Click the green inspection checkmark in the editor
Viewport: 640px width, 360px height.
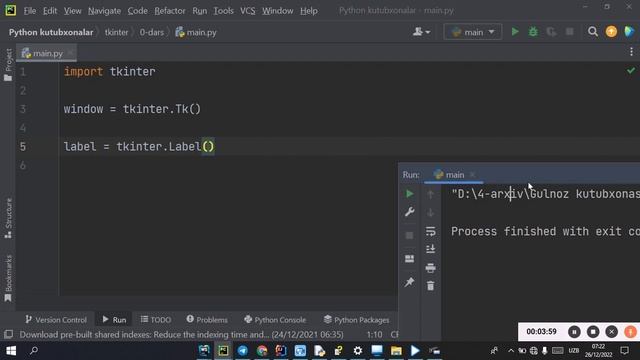coord(631,71)
